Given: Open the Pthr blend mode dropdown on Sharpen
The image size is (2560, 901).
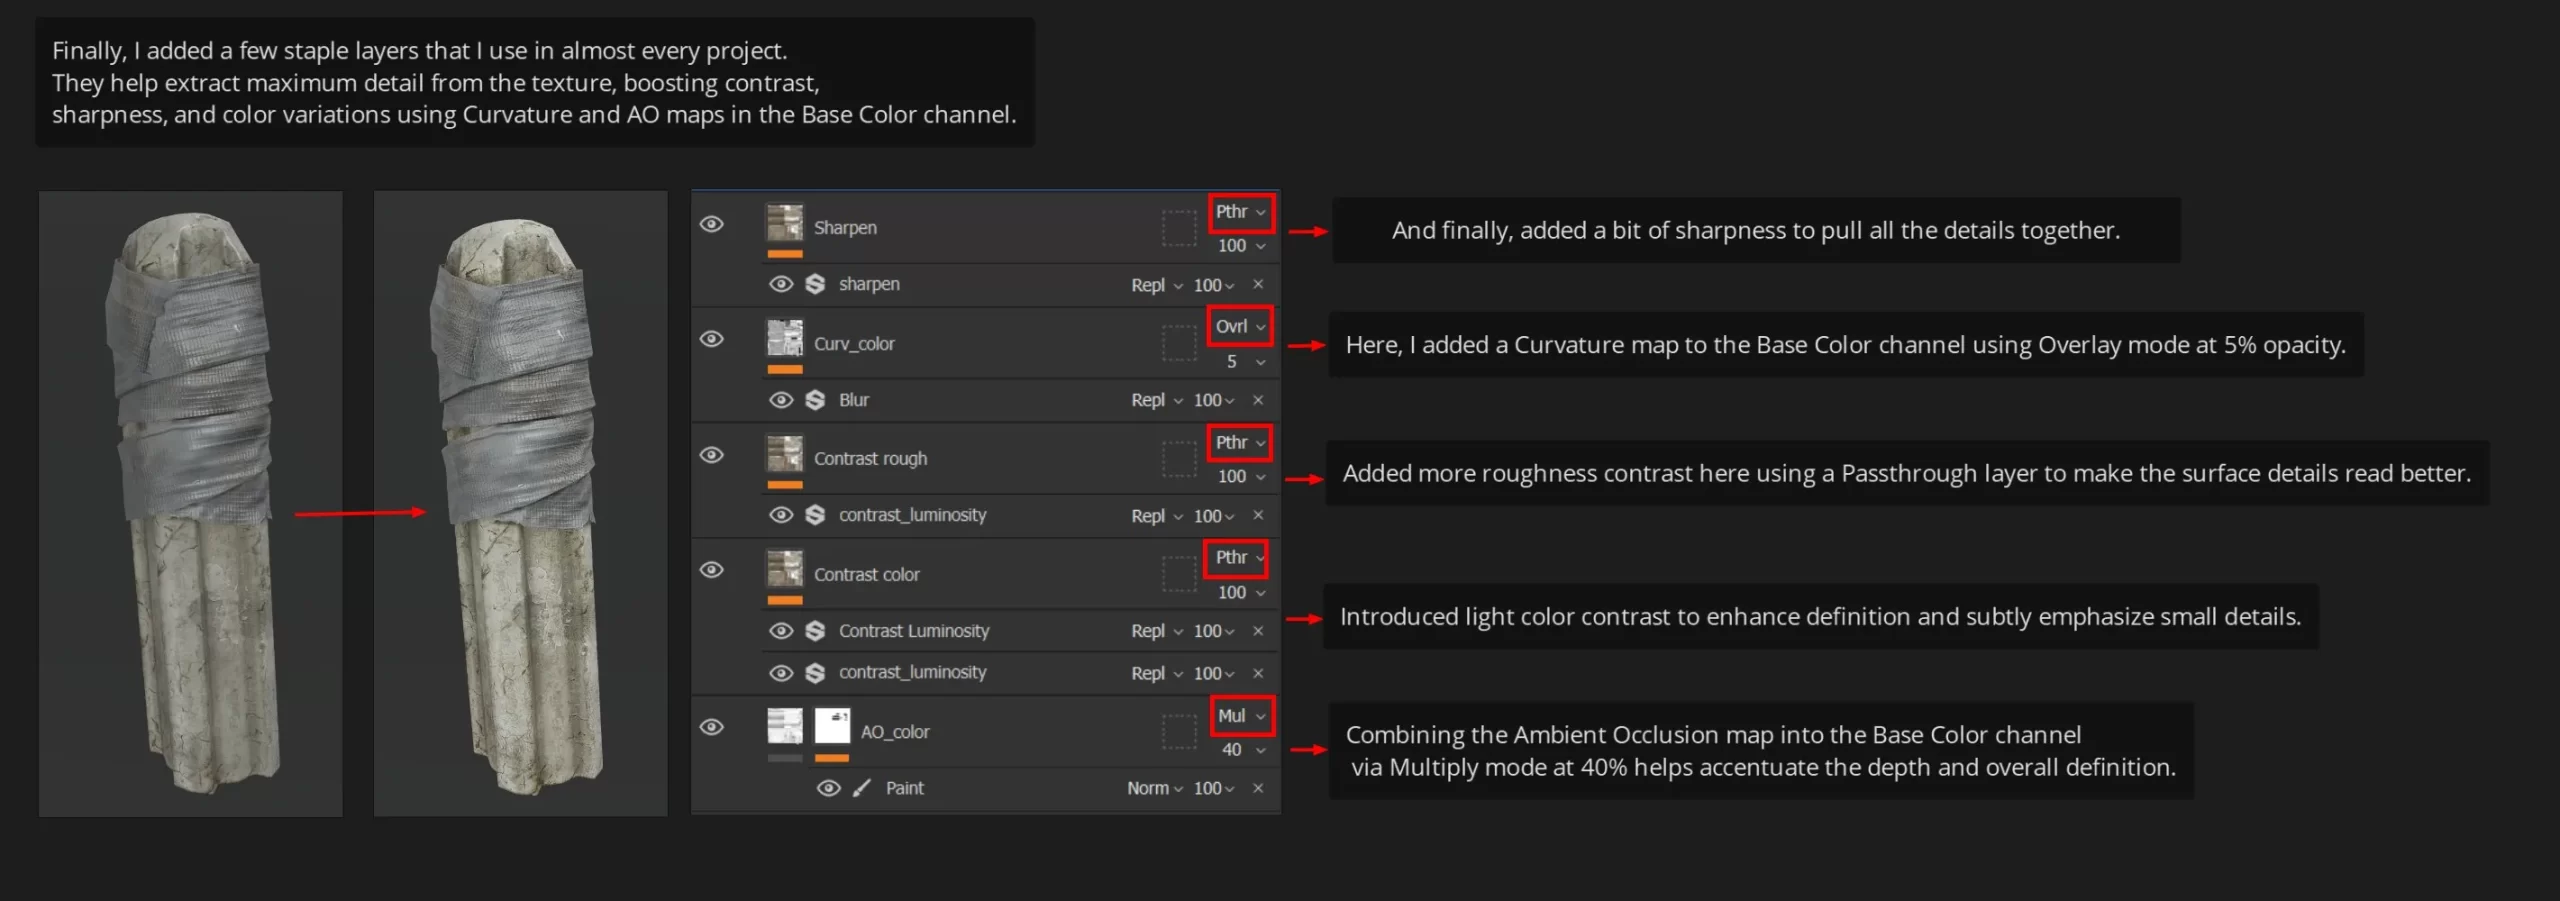Looking at the screenshot, I should tap(1240, 212).
